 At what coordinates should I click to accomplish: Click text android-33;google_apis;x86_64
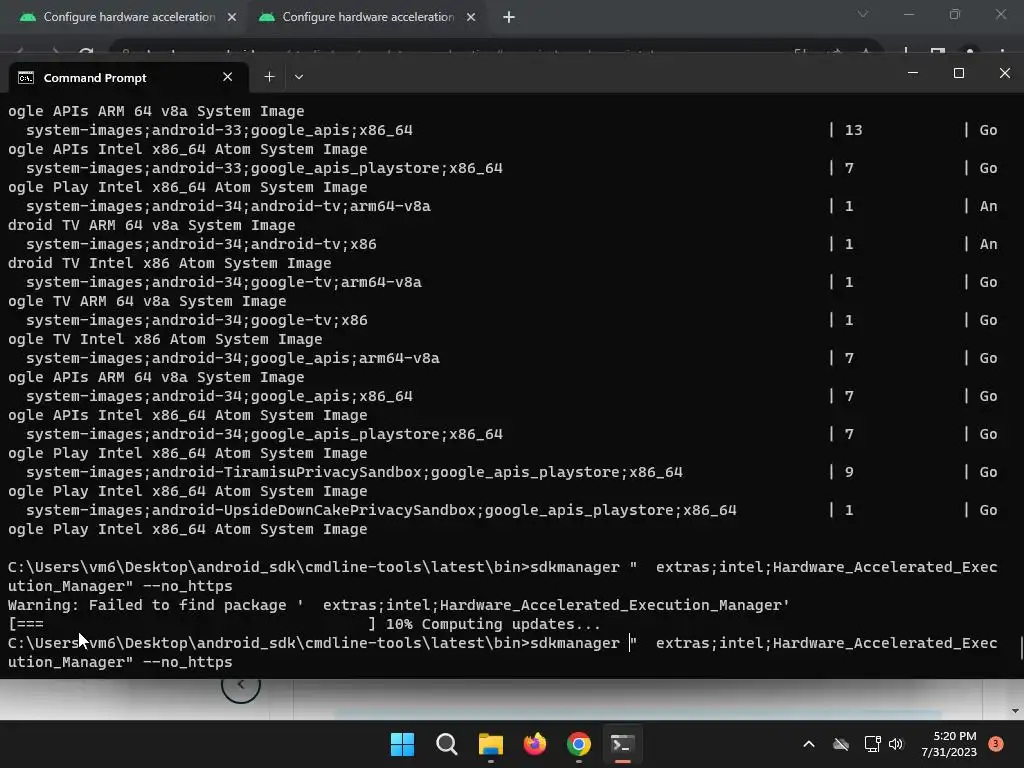point(282,131)
